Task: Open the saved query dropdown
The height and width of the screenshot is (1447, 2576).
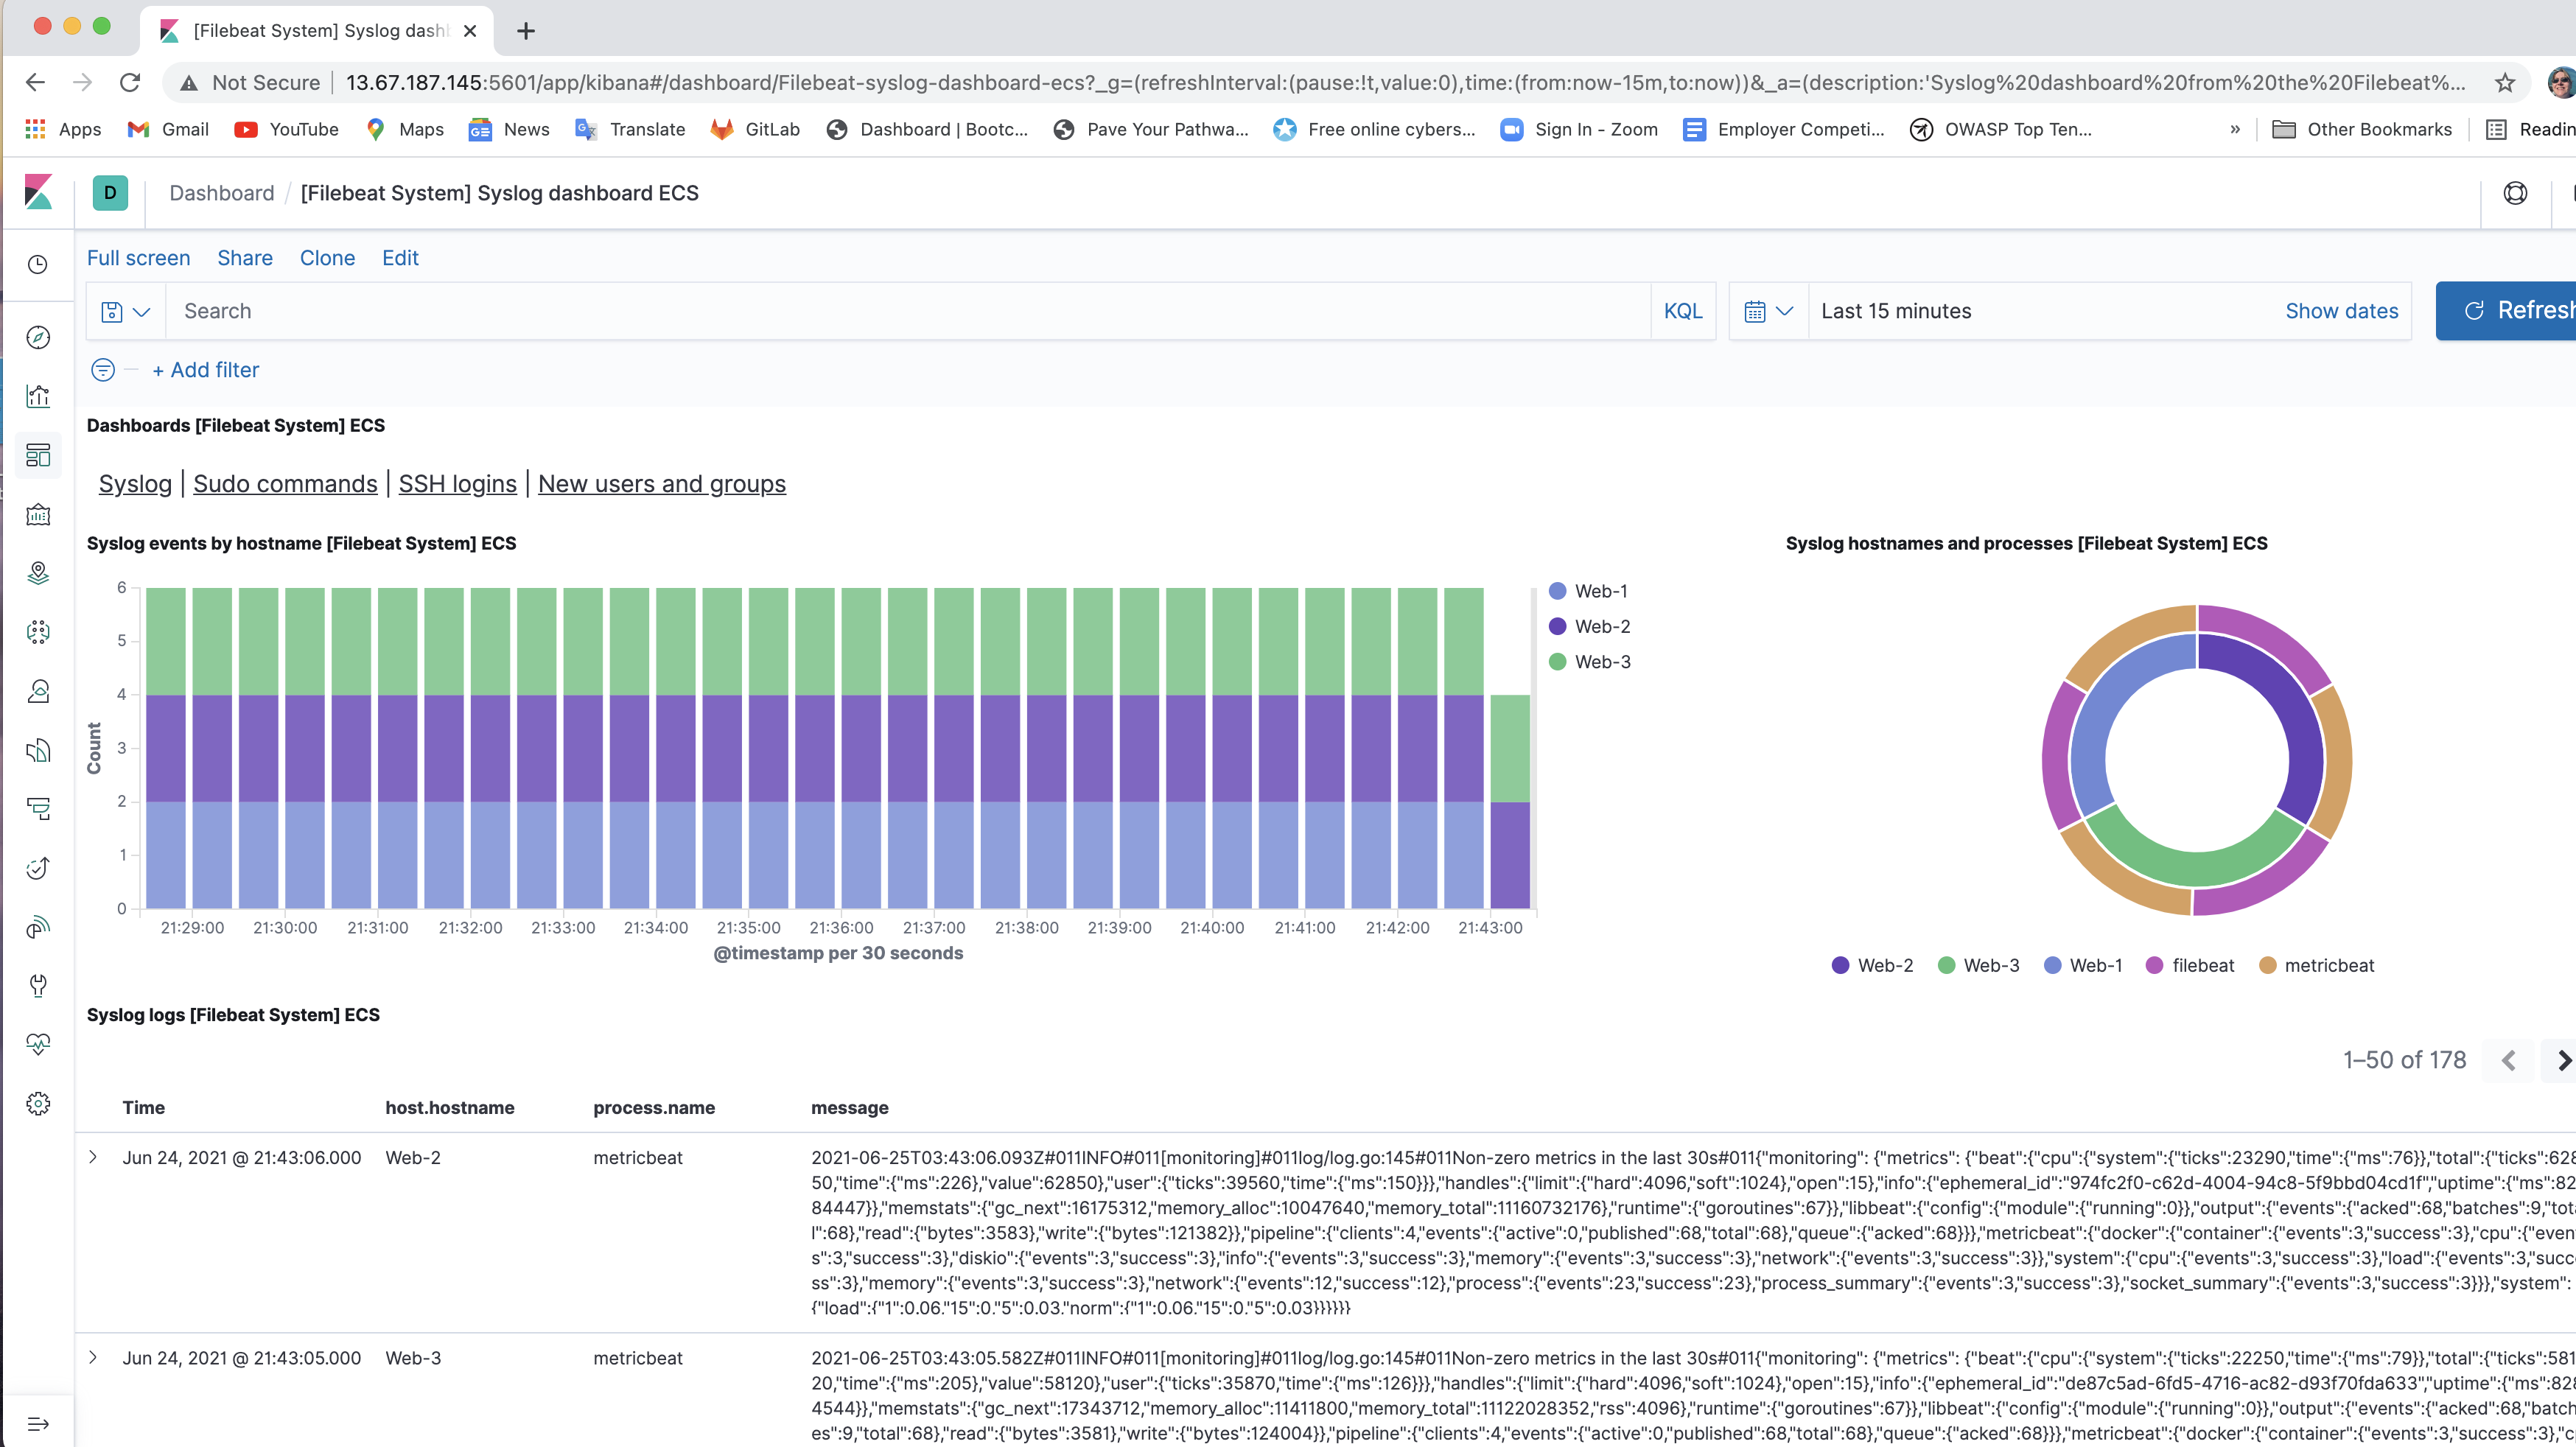Action: 124,311
